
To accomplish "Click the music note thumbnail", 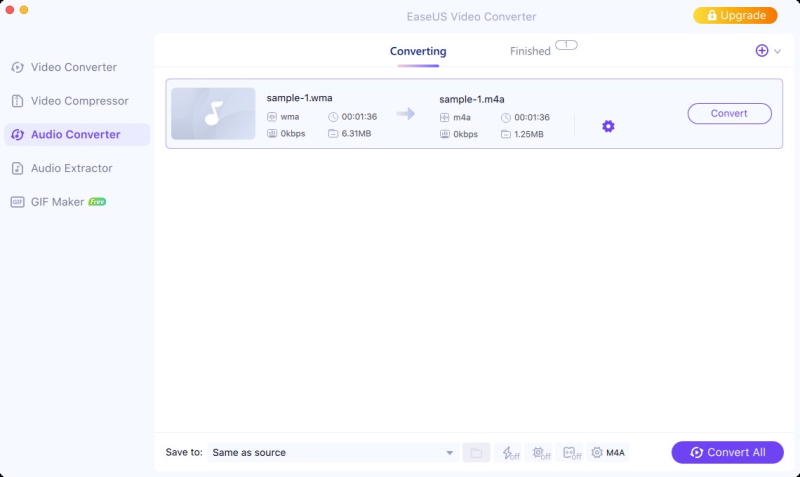I will pyautogui.click(x=213, y=114).
